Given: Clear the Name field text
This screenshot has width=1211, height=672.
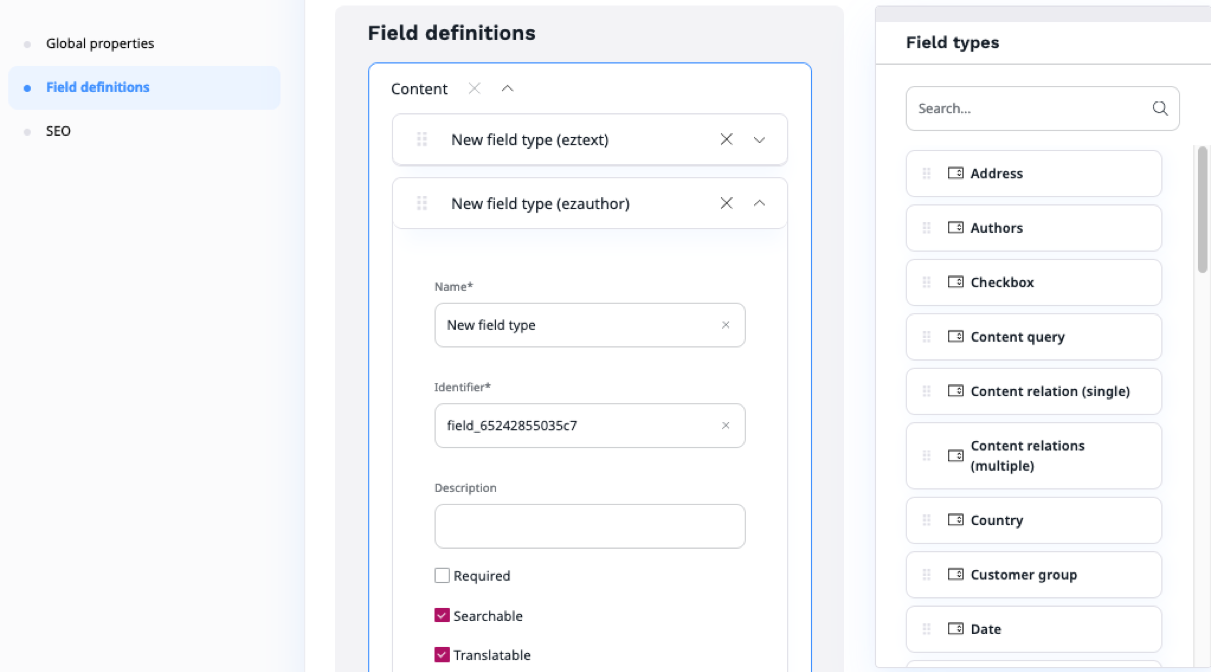Looking at the screenshot, I should click(726, 326).
